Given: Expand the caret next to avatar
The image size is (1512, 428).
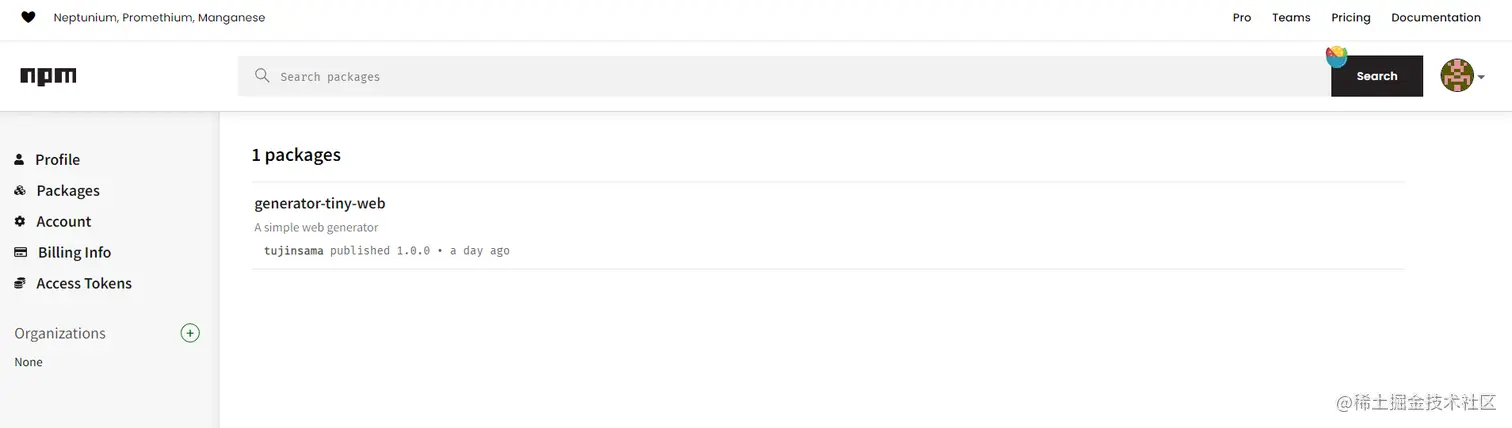Looking at the screenshot, I should (1481, 77).
